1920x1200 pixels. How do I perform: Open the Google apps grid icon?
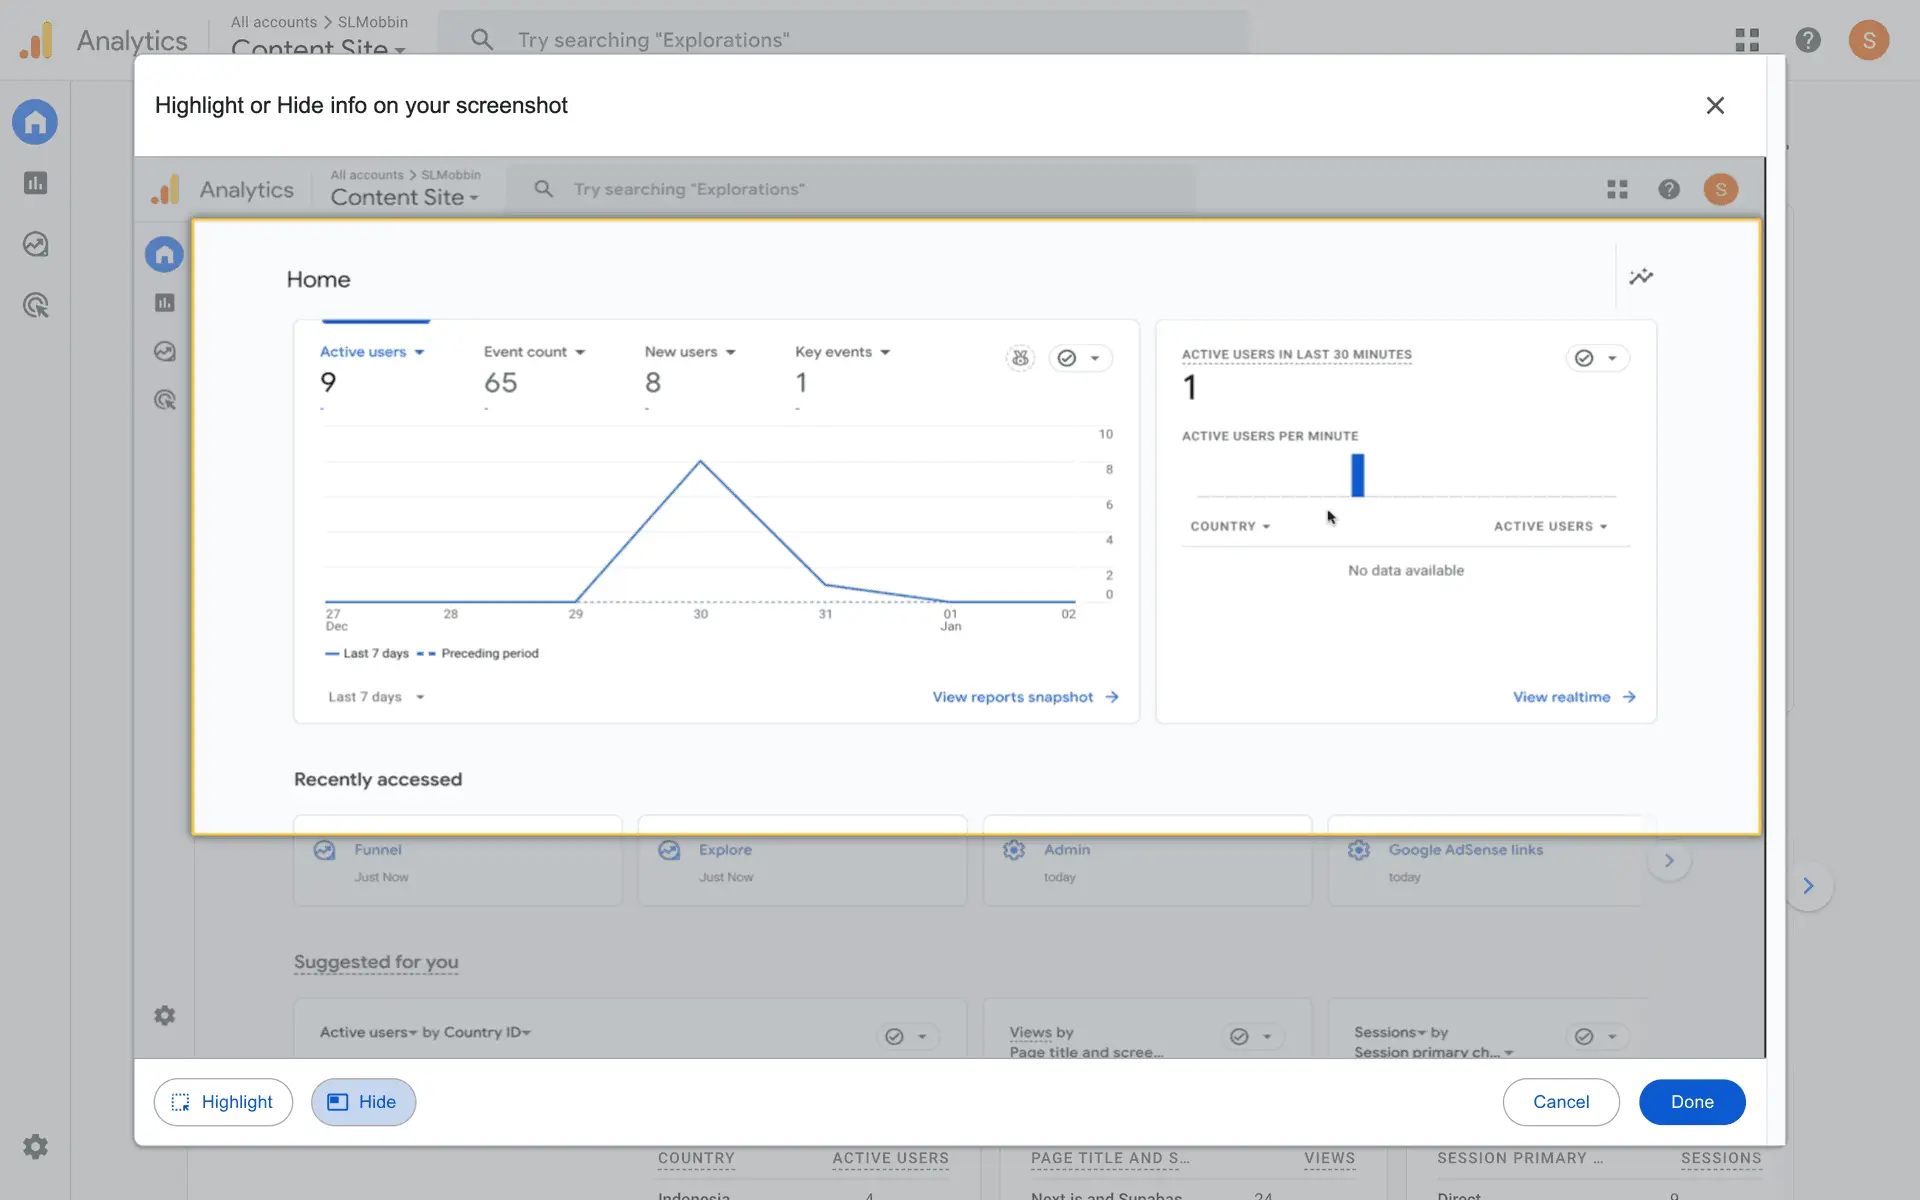pyautogui.click(x=1746, y=40)
